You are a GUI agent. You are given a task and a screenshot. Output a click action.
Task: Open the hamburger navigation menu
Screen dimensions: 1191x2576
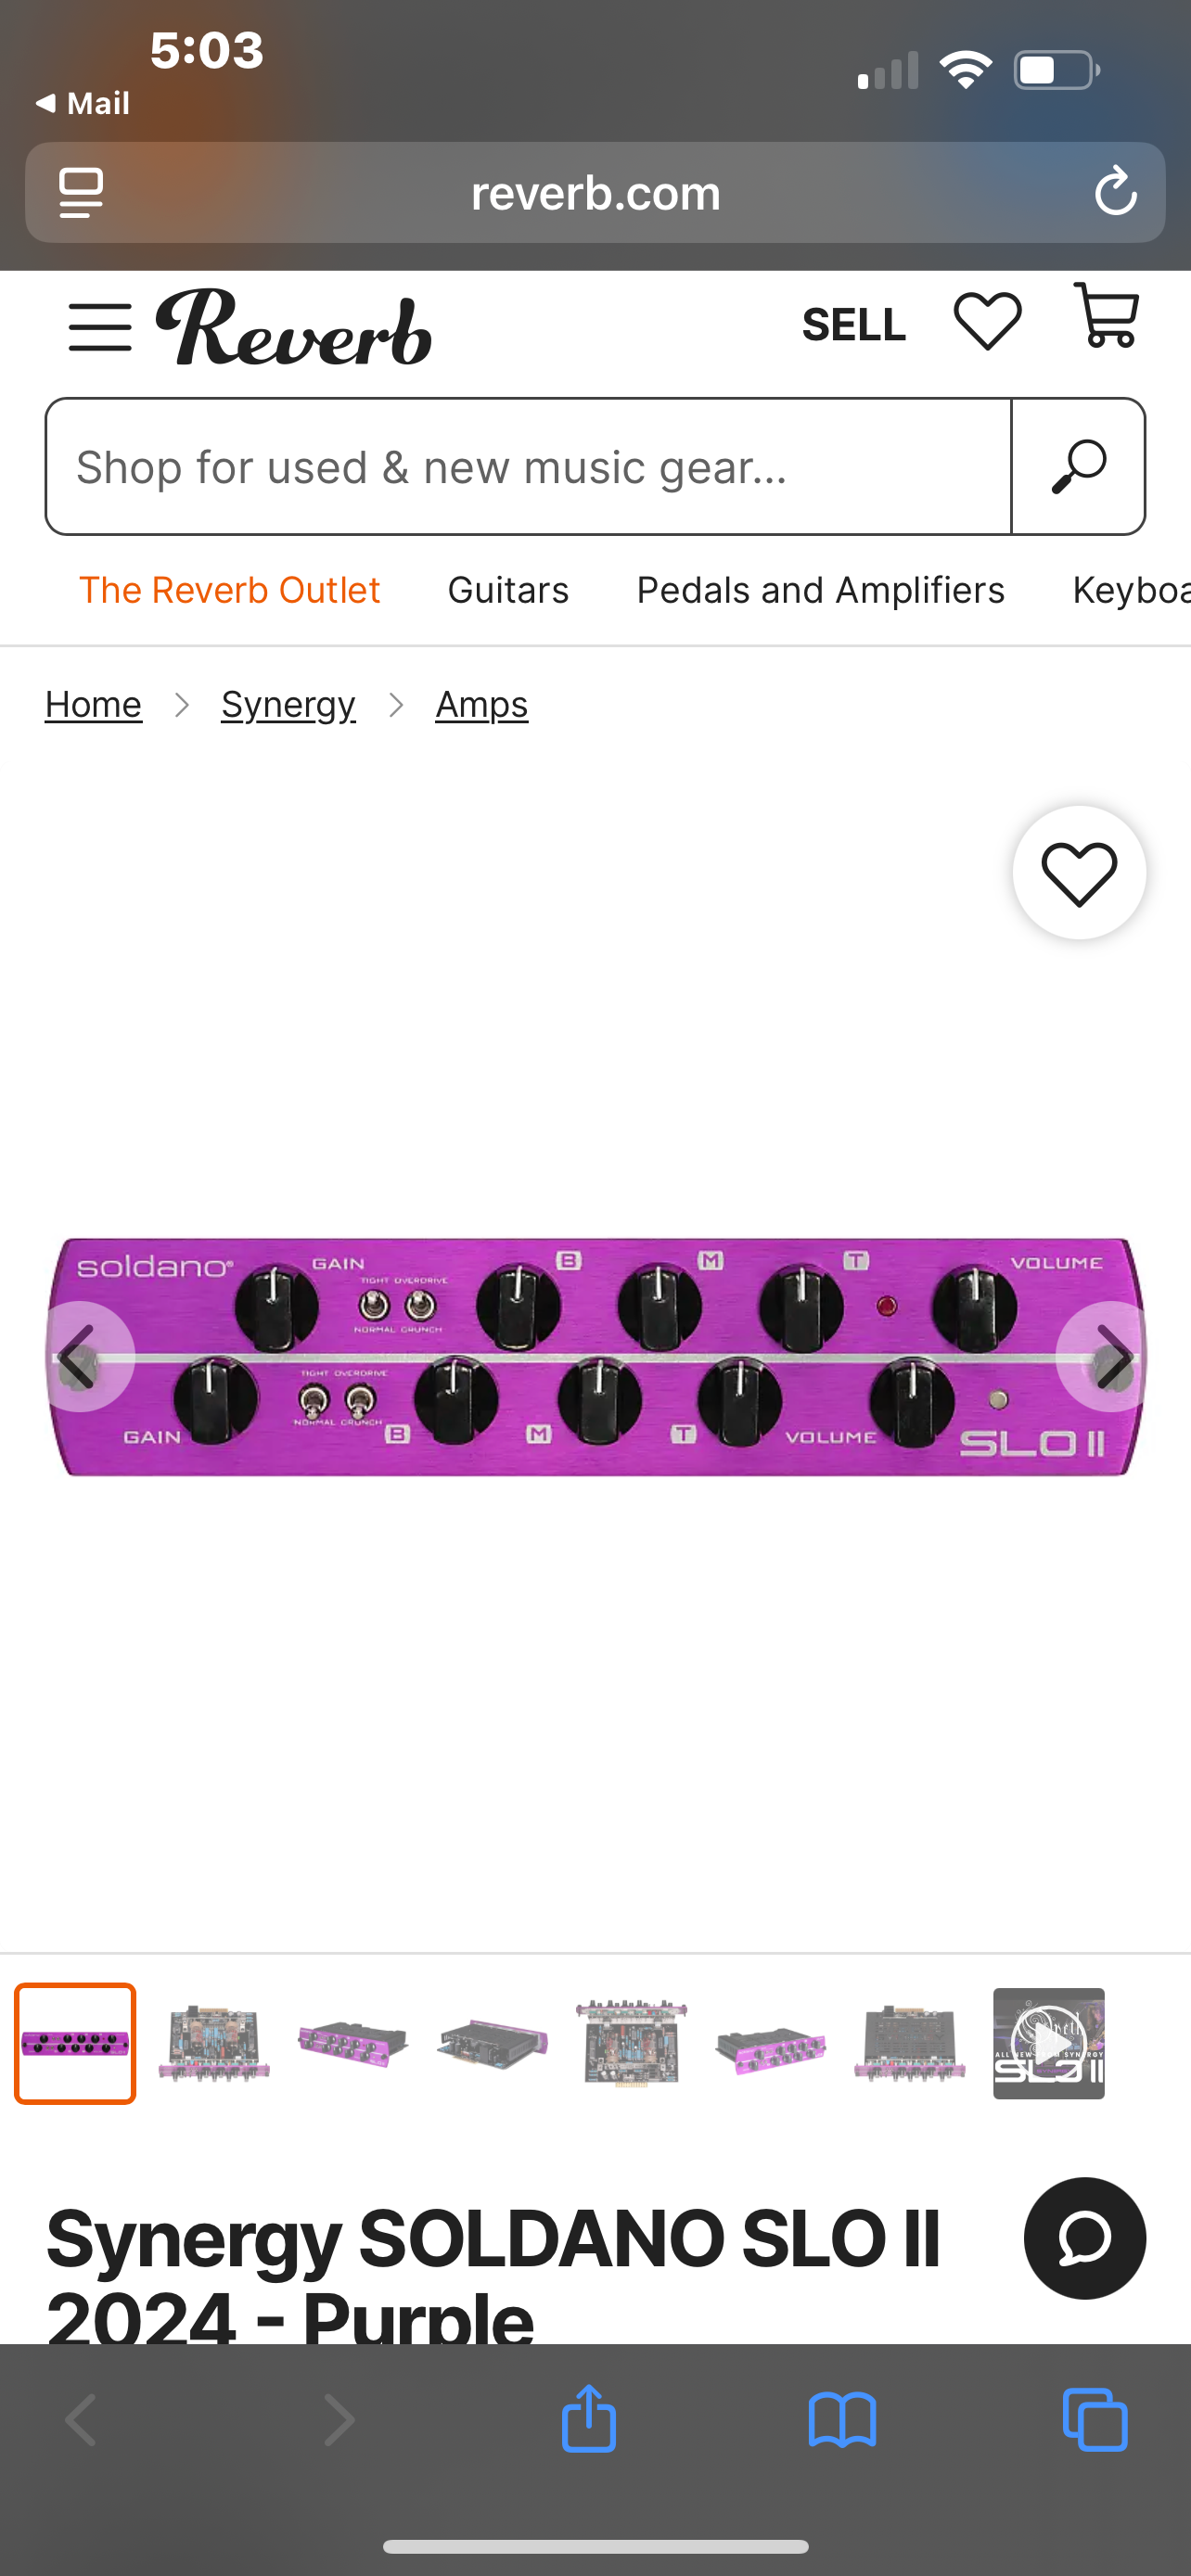(100, 328)
